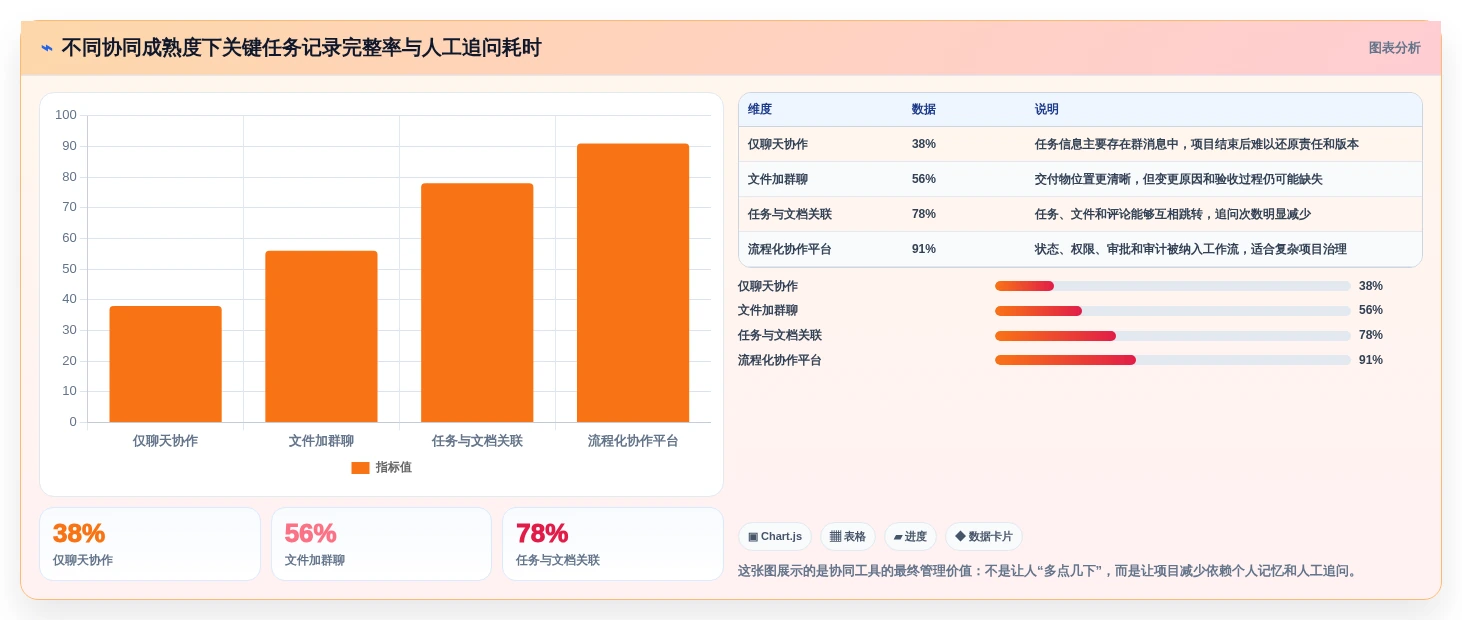Click the summary sentence starting 这张图展示的是
This screenshot has width=1462, height=620.
click(1050, 571)
